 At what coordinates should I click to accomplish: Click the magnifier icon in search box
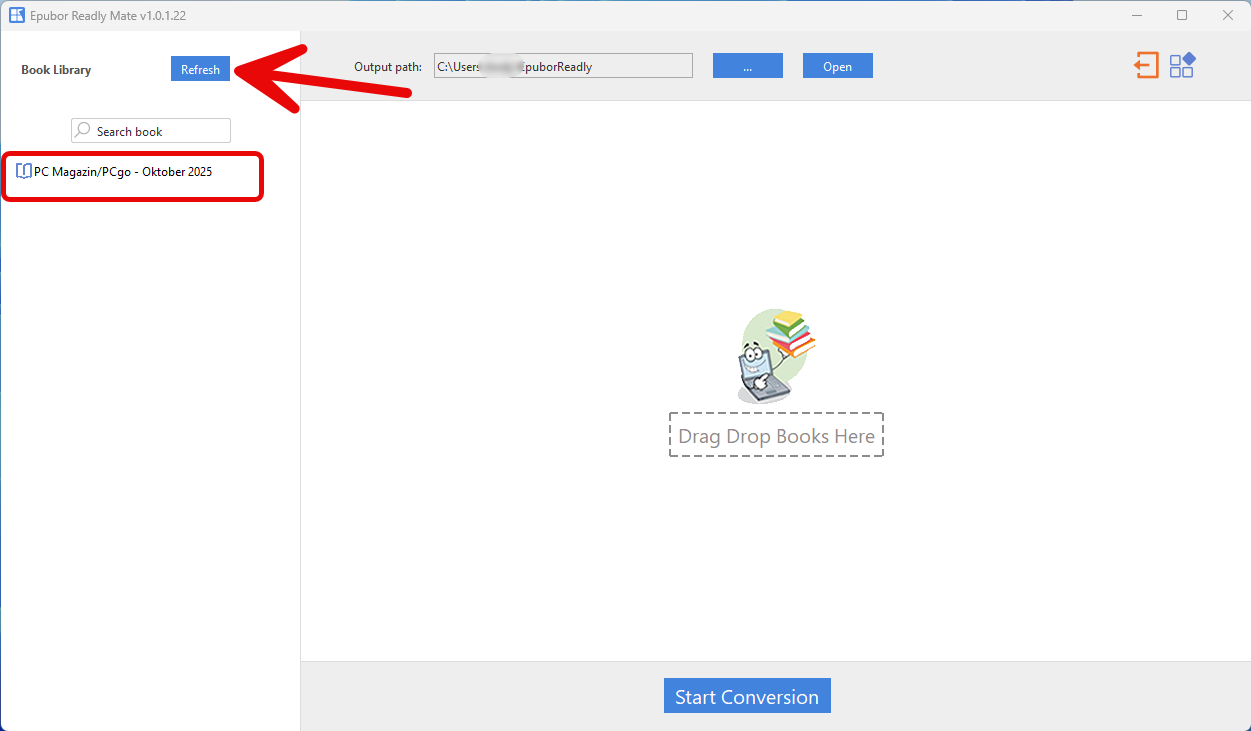(83, 131)
